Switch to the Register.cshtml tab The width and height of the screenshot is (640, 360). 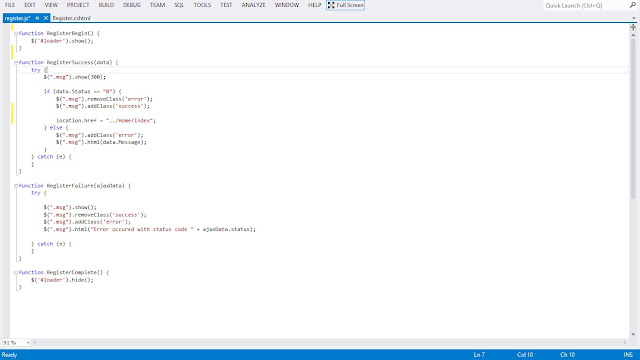coord(71,18)
